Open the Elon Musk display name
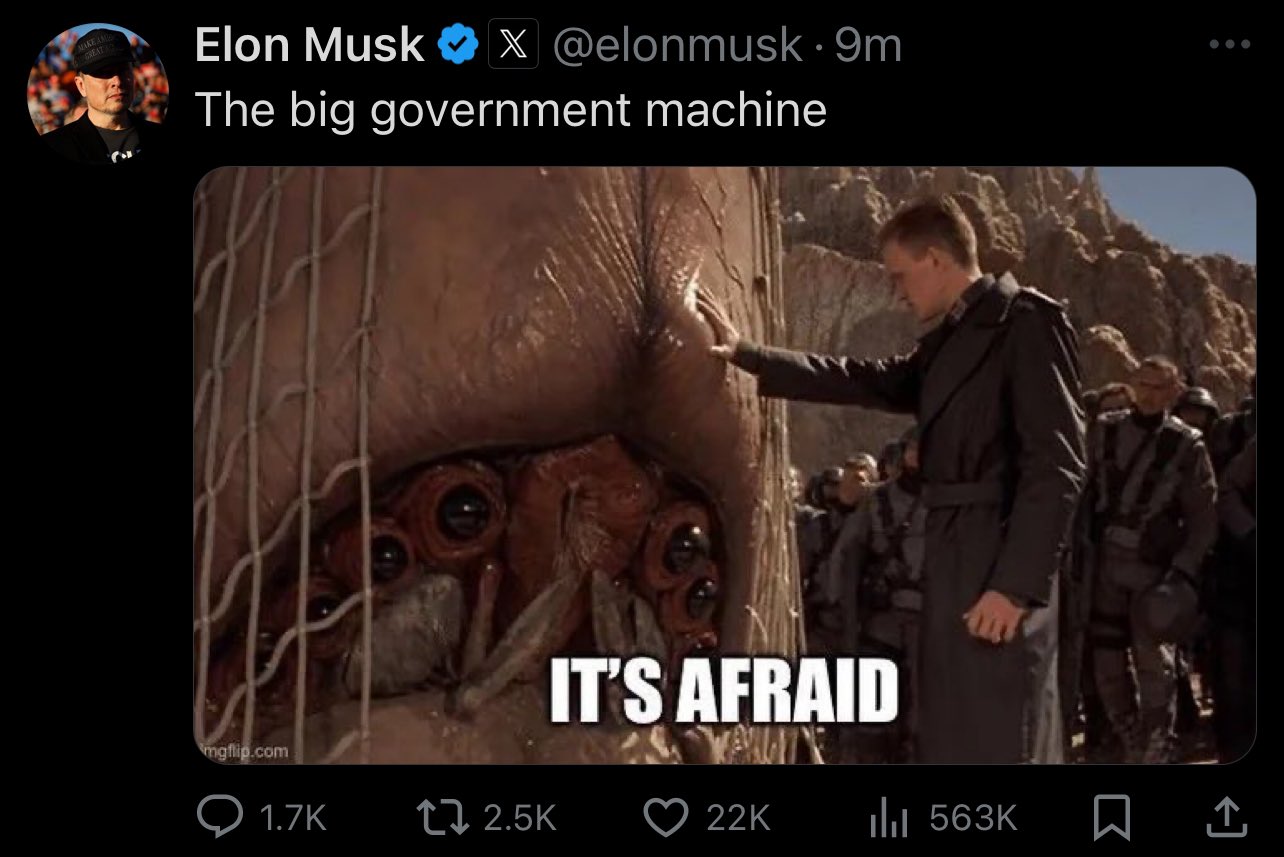This screenshot has height=857, width=1284. tap(310, 46)
